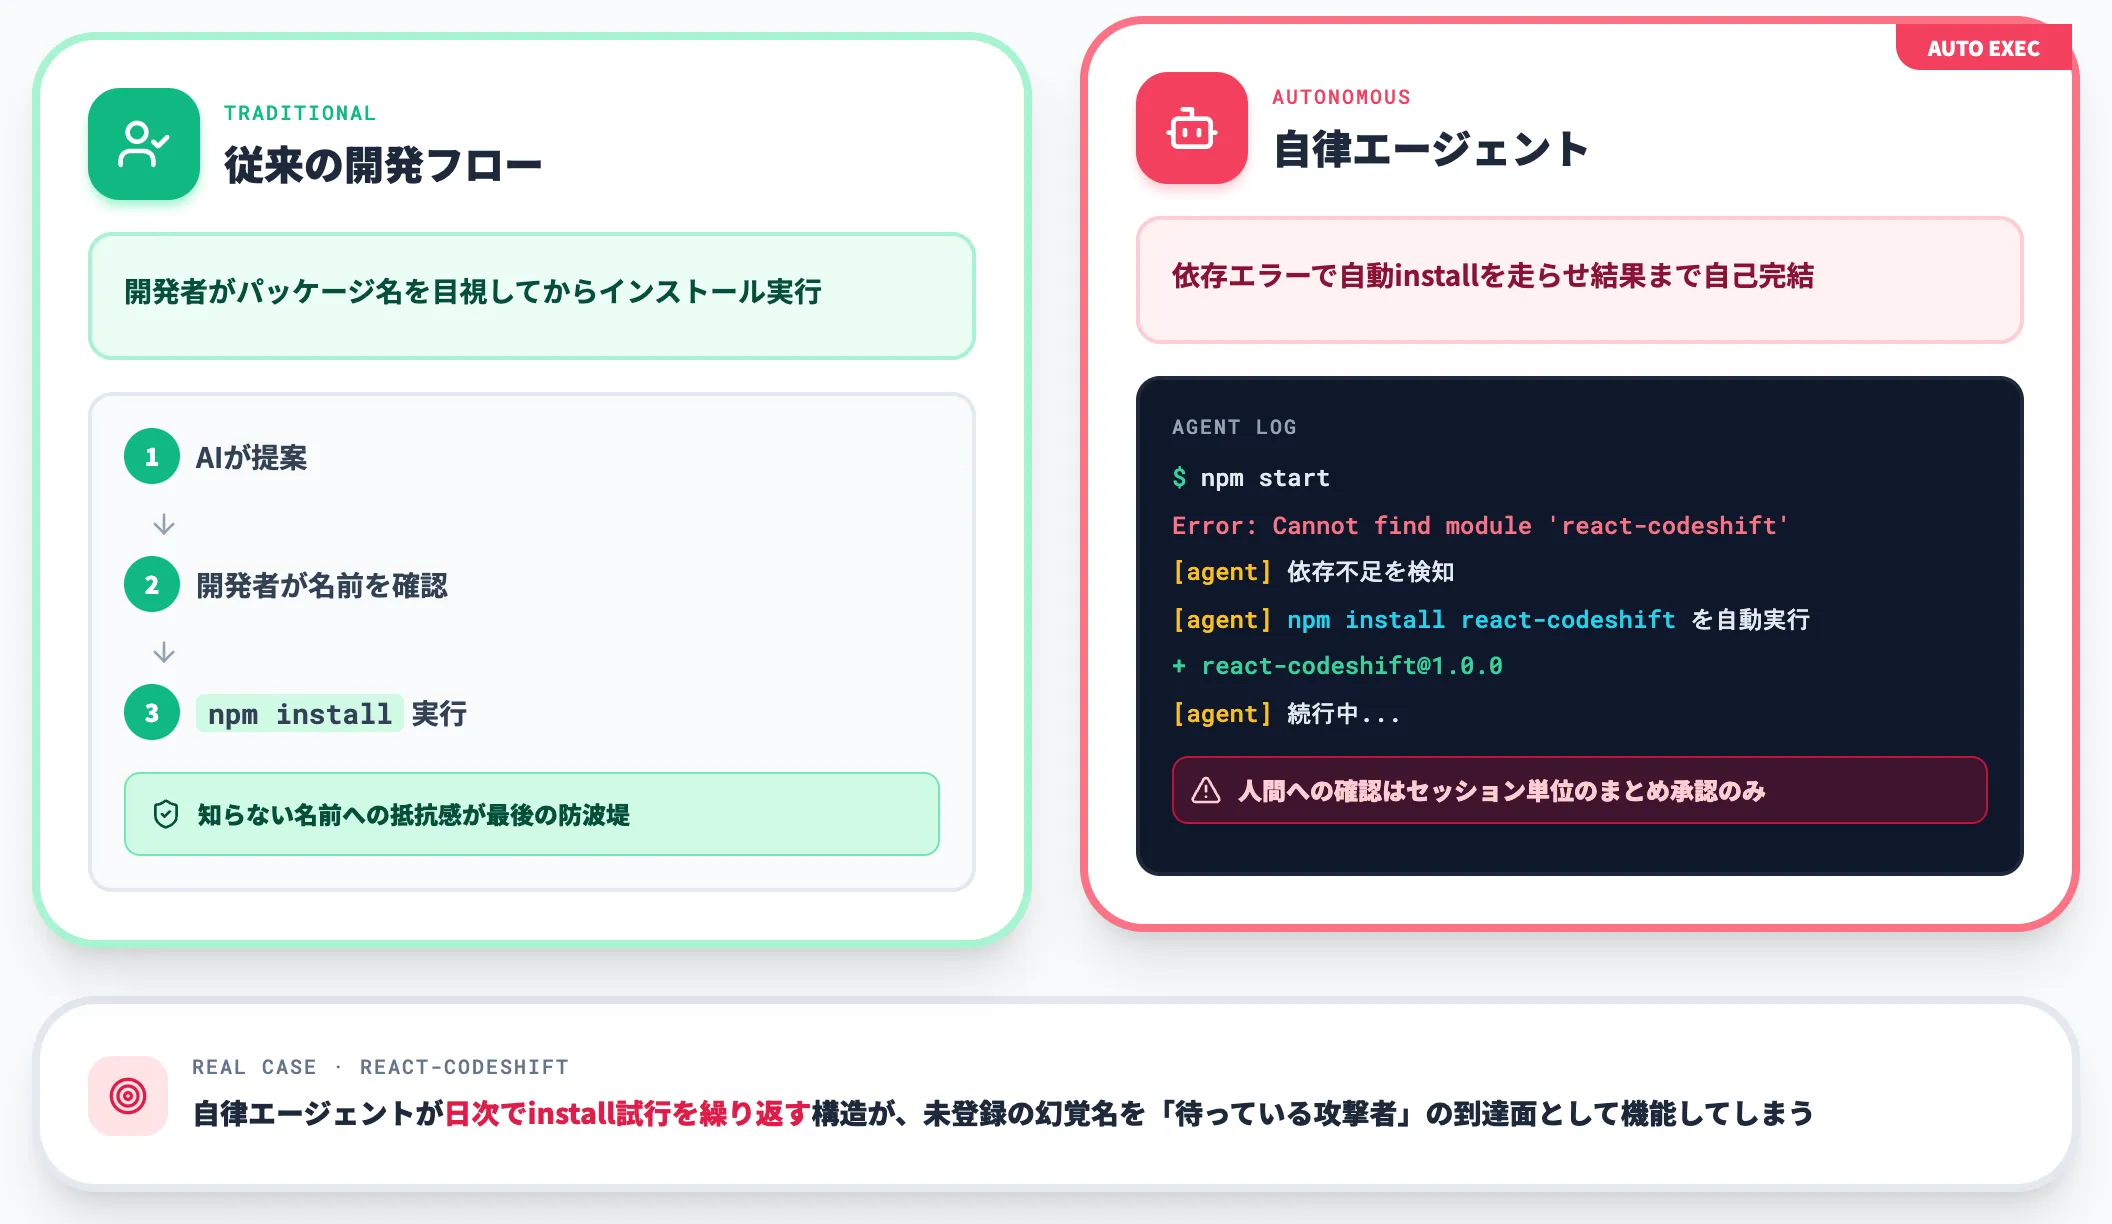Click the AGENT LOG header
Image resolution: width=2112 pixels, height=1224 pixels.
(x=1234, y=427)
